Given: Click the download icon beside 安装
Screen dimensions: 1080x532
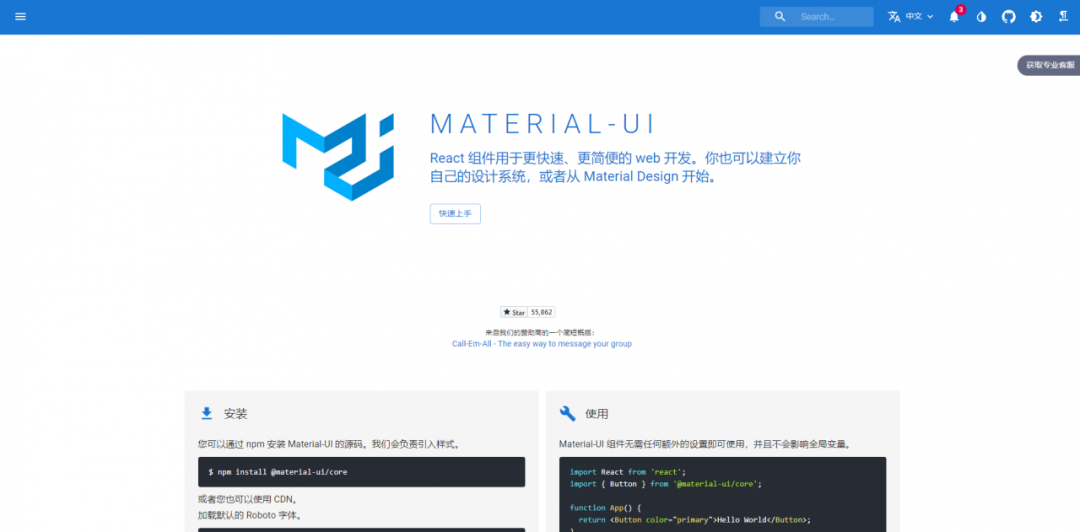Looking at the screenshot, I should tap(207, 413).
